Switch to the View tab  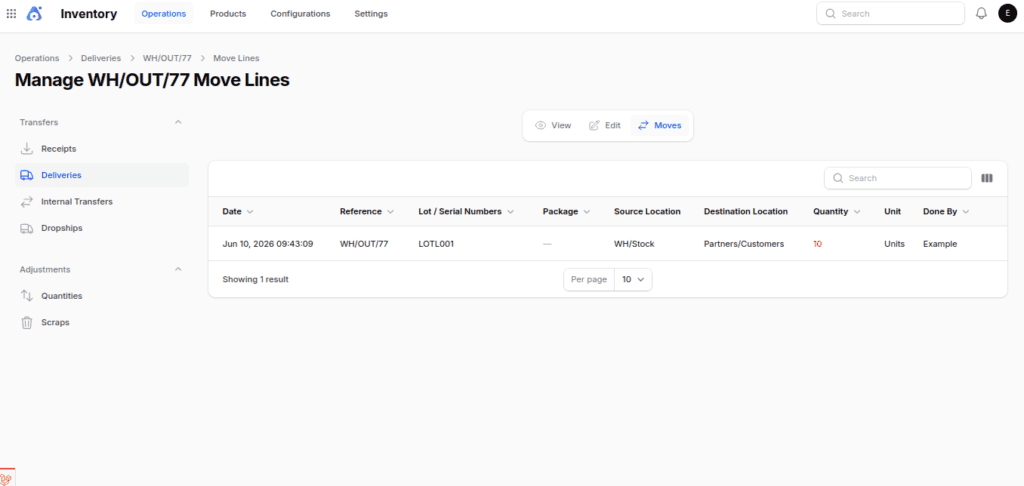pos(553,125)
